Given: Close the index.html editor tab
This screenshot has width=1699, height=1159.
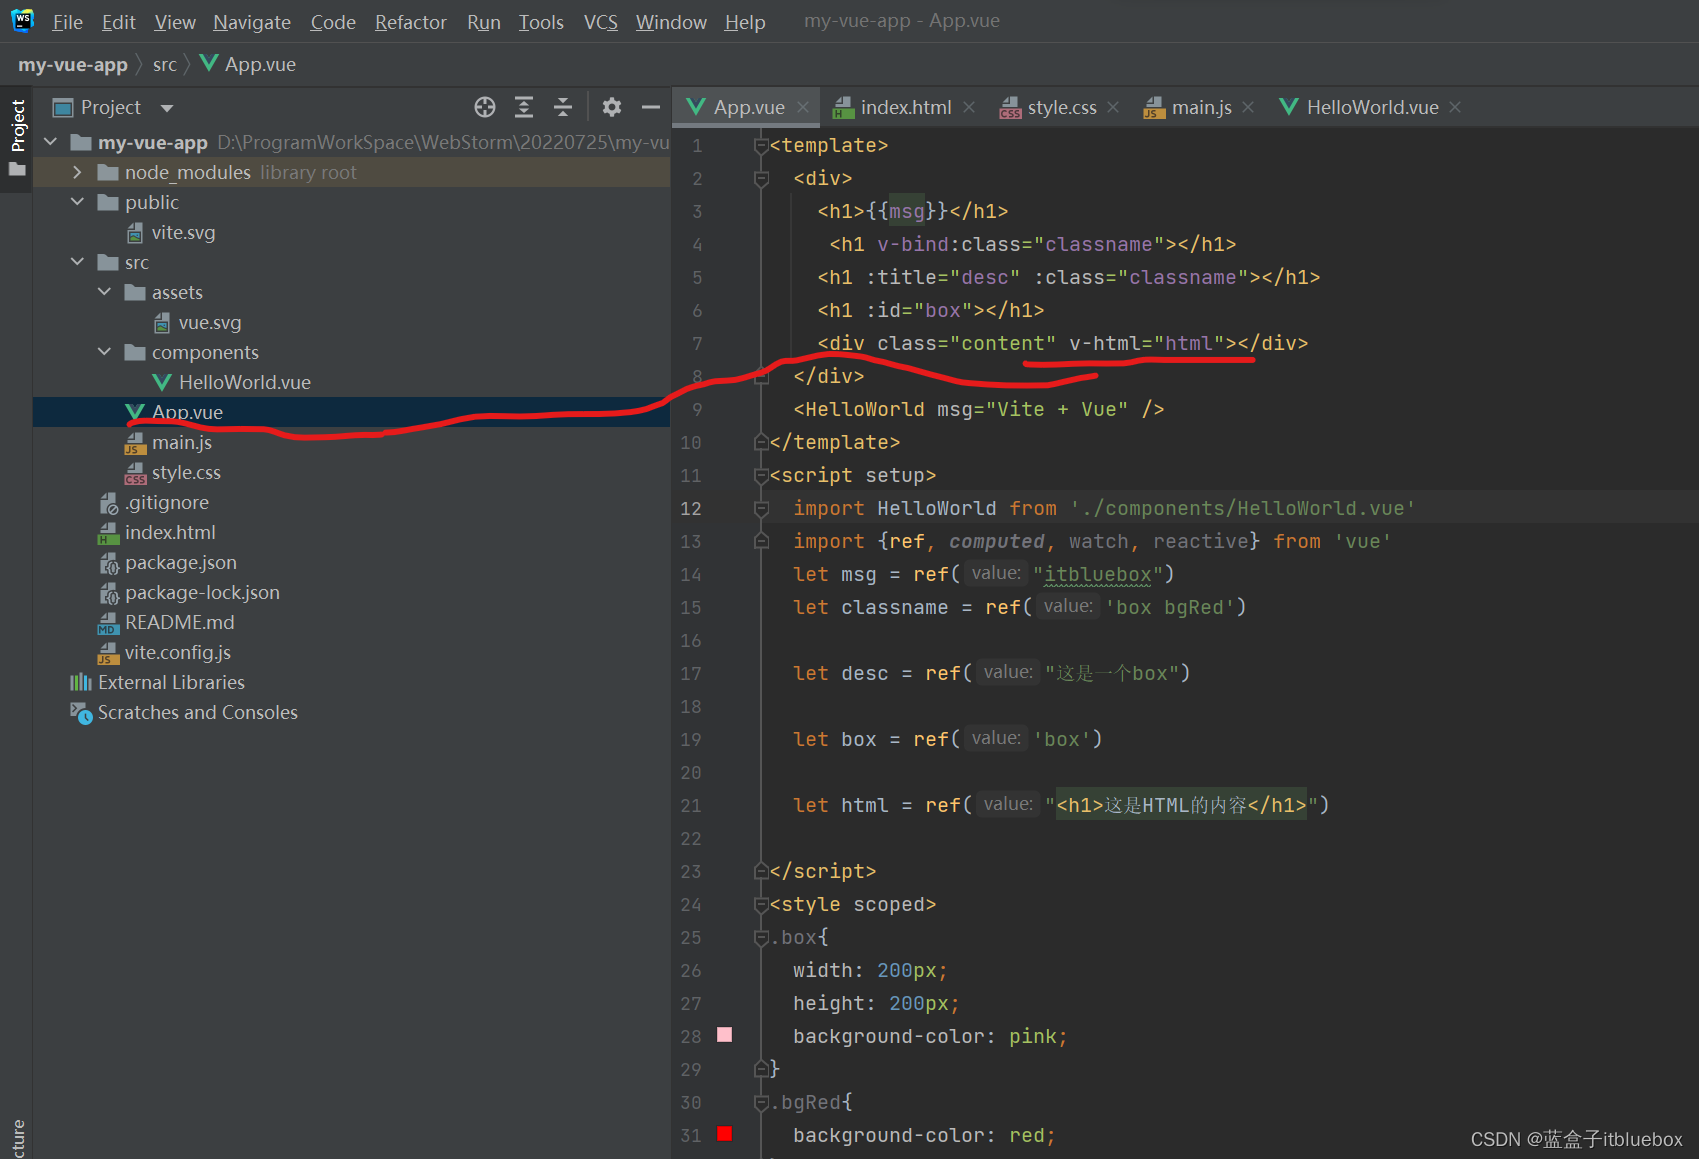Looking at the screenshot, I should (969, 107).
